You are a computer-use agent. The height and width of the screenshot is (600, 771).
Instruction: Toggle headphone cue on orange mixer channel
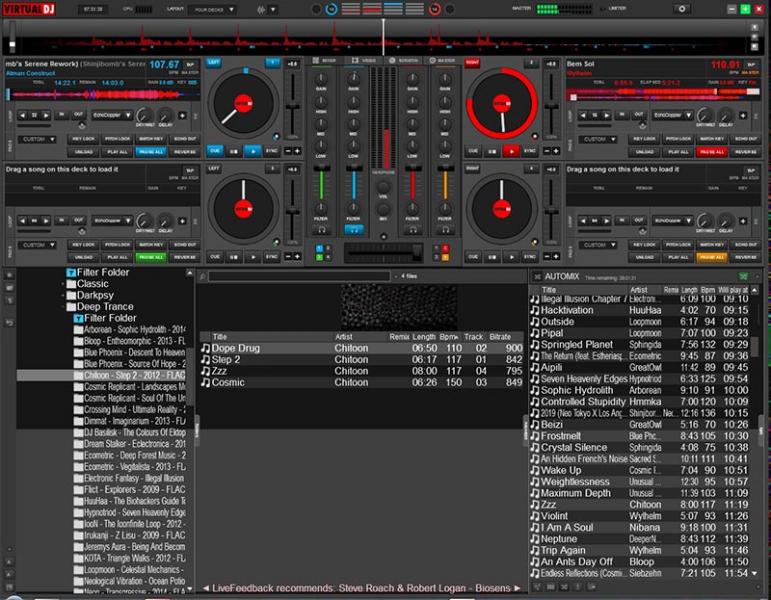pyautogui.click(x=445, y=230)
